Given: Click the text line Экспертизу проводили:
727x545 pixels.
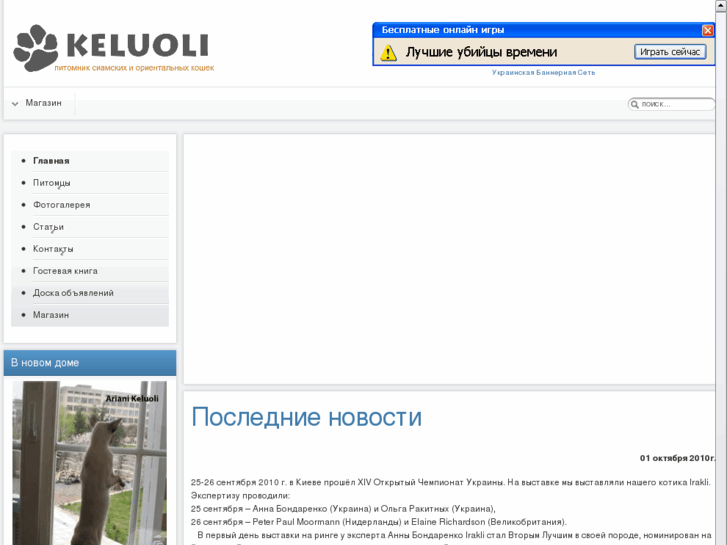Looking at the screenshot, I should 240,495.
